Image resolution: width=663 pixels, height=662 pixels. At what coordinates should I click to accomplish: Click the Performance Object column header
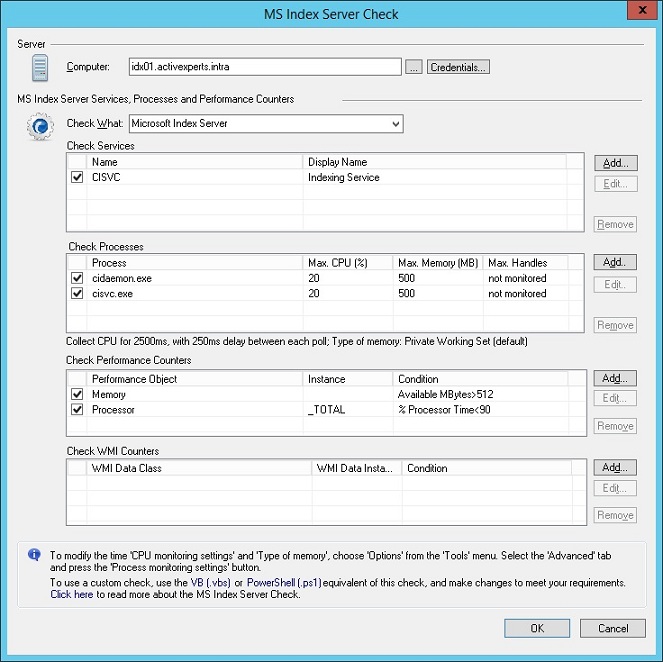pyautogui.click(x=195, y=379)
